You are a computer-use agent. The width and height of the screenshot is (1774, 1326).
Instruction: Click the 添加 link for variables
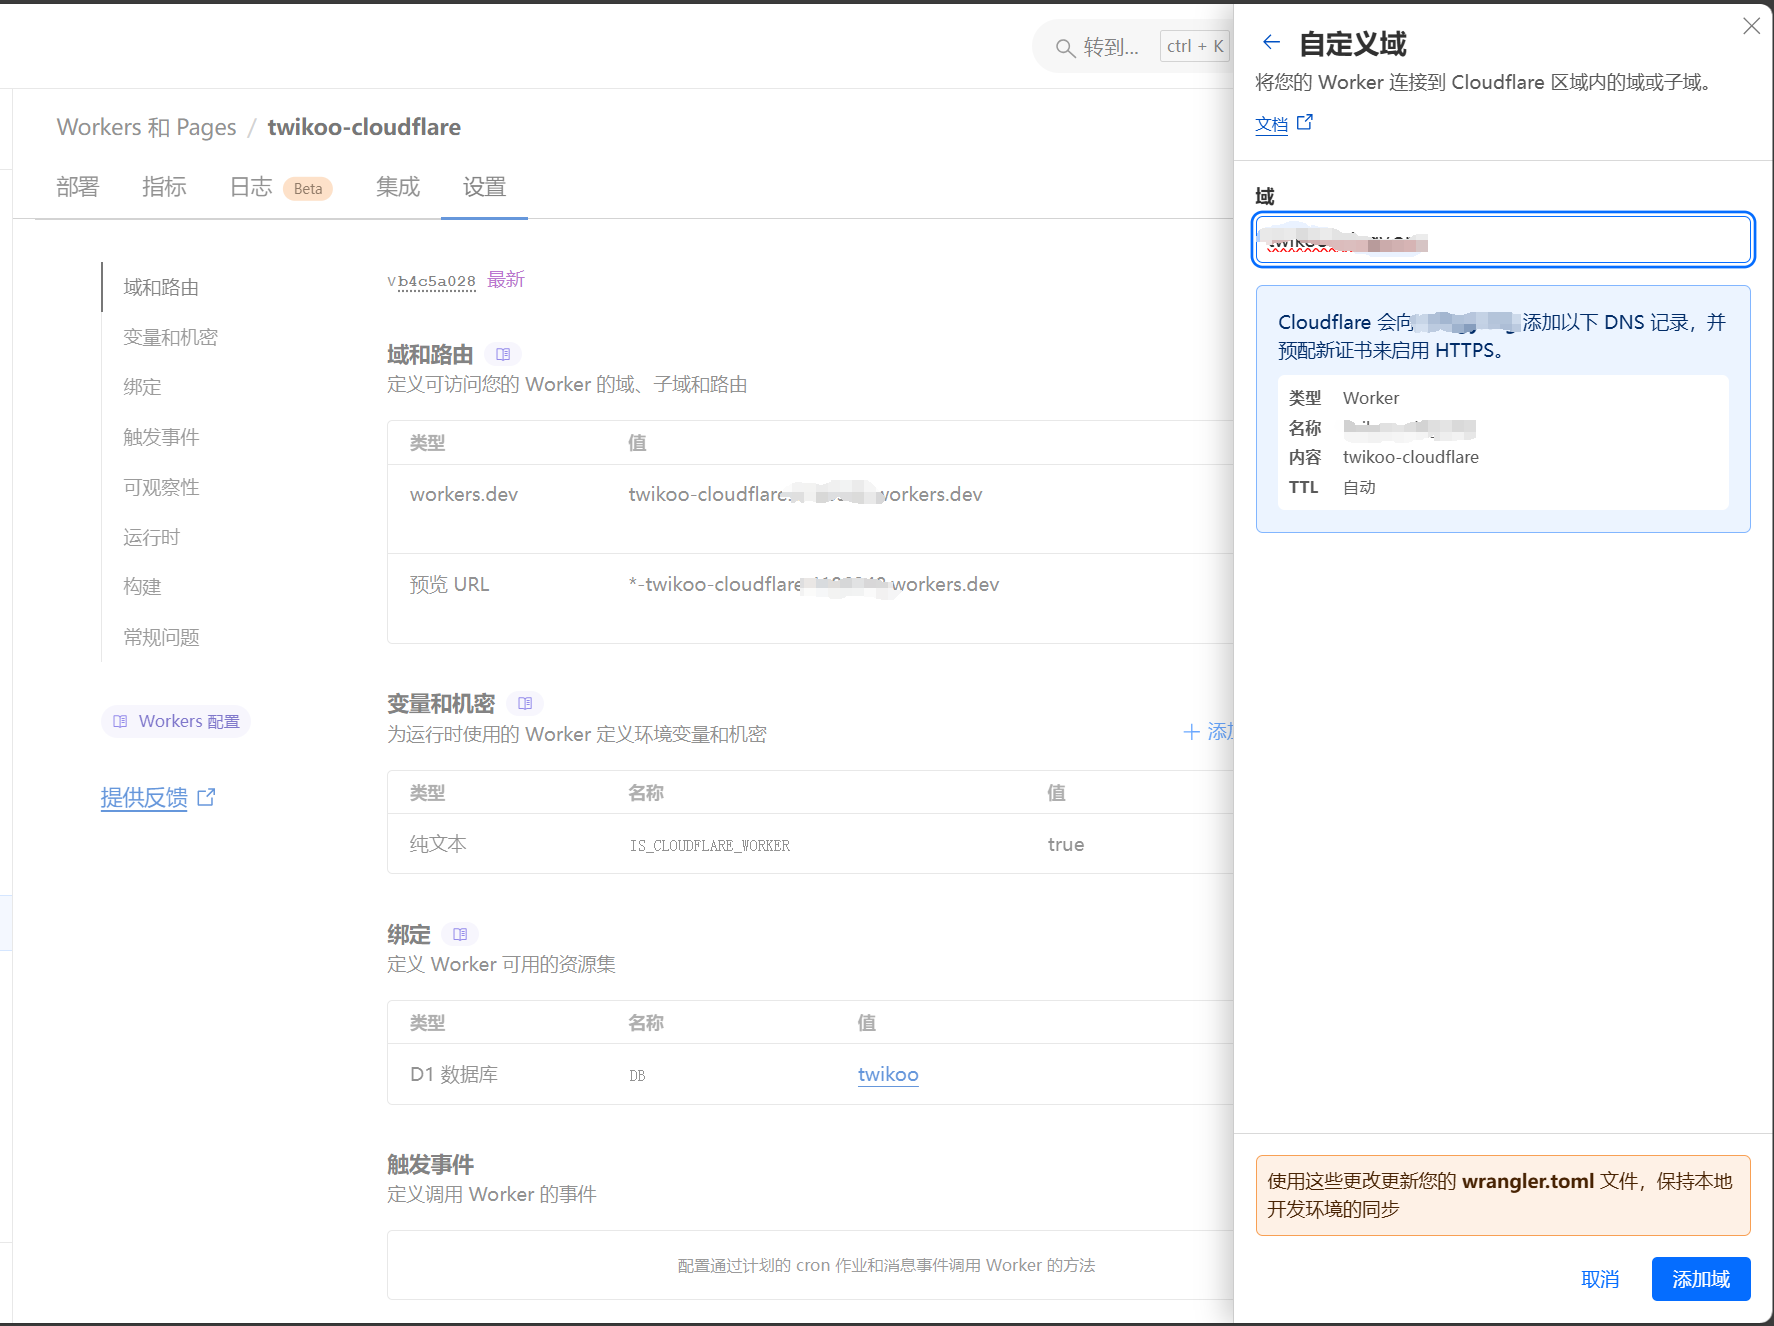pyautogui.click(x=1207, y=732)
